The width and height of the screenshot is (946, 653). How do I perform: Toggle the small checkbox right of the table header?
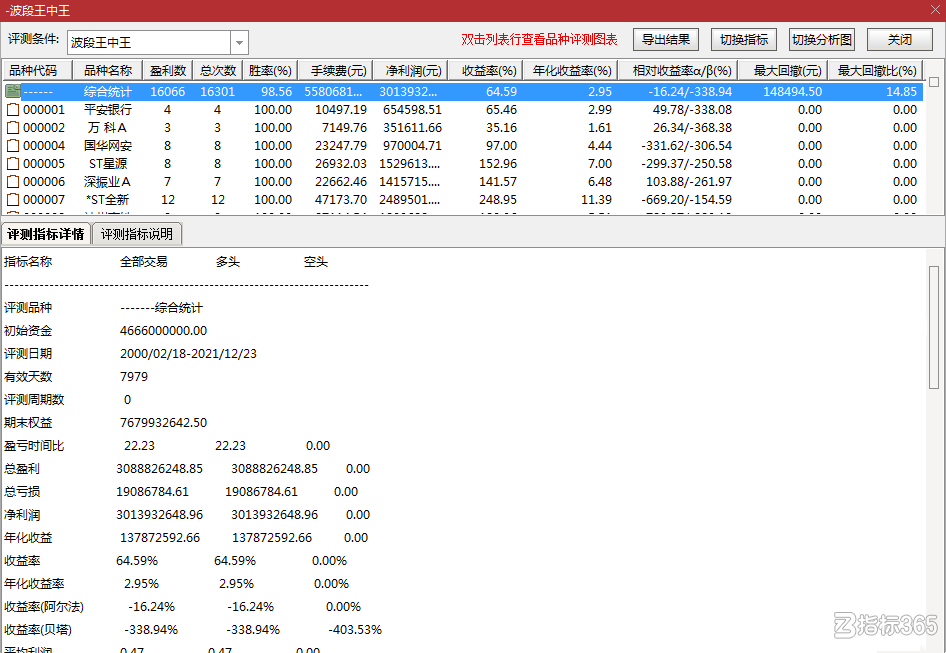[x=934, y=81]
